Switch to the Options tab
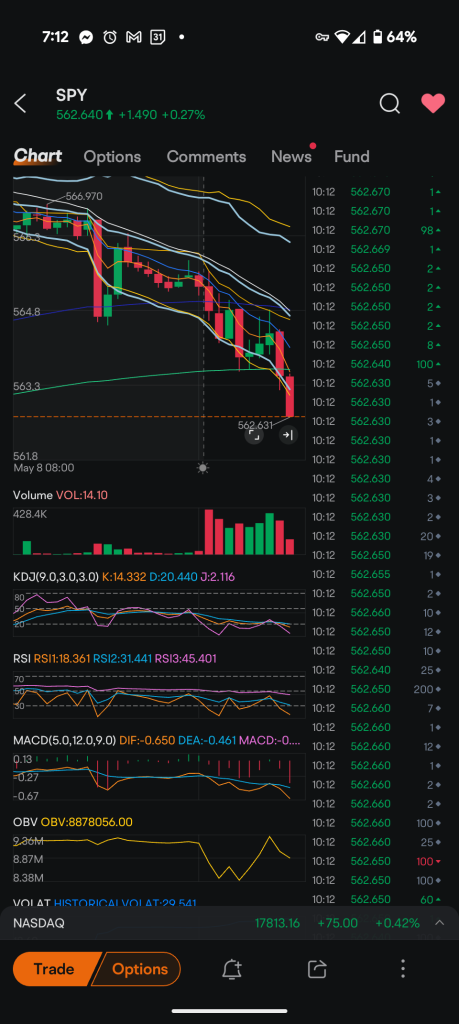The height and width of the screenshot is (1024, 459). (x=112, y=157)
